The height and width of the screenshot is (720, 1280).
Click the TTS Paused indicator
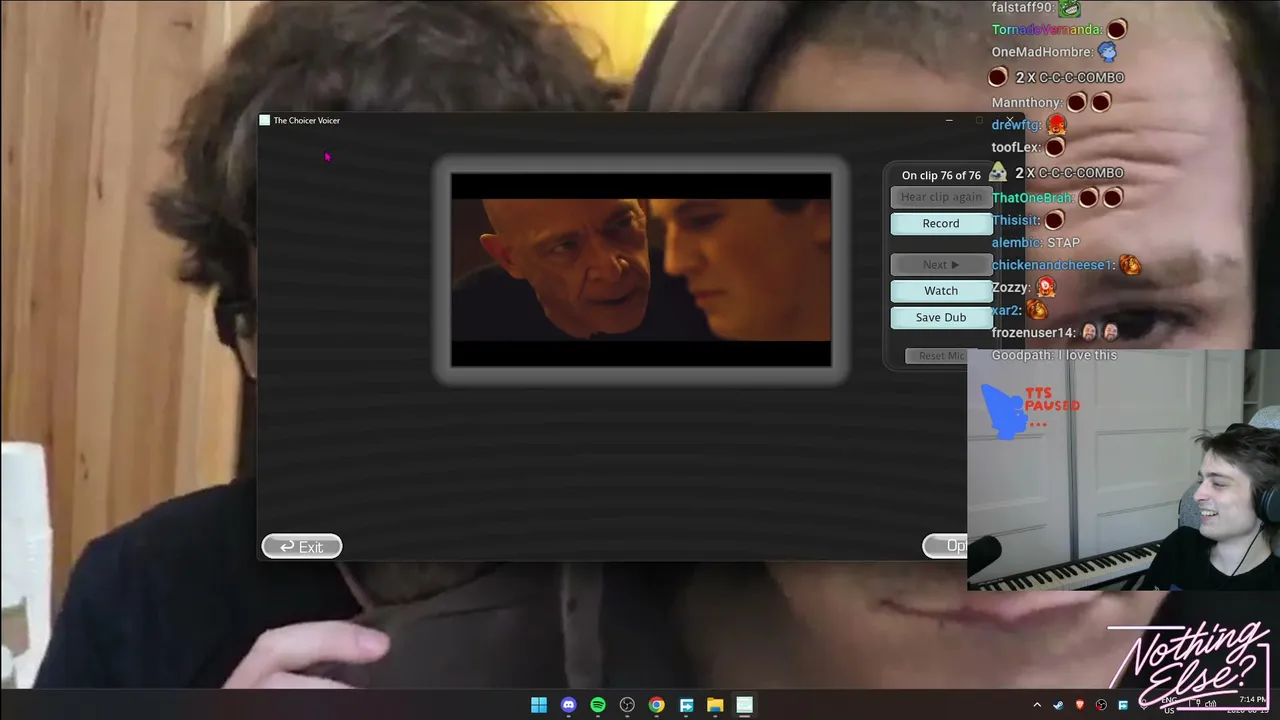click(x=1030, y=410)
